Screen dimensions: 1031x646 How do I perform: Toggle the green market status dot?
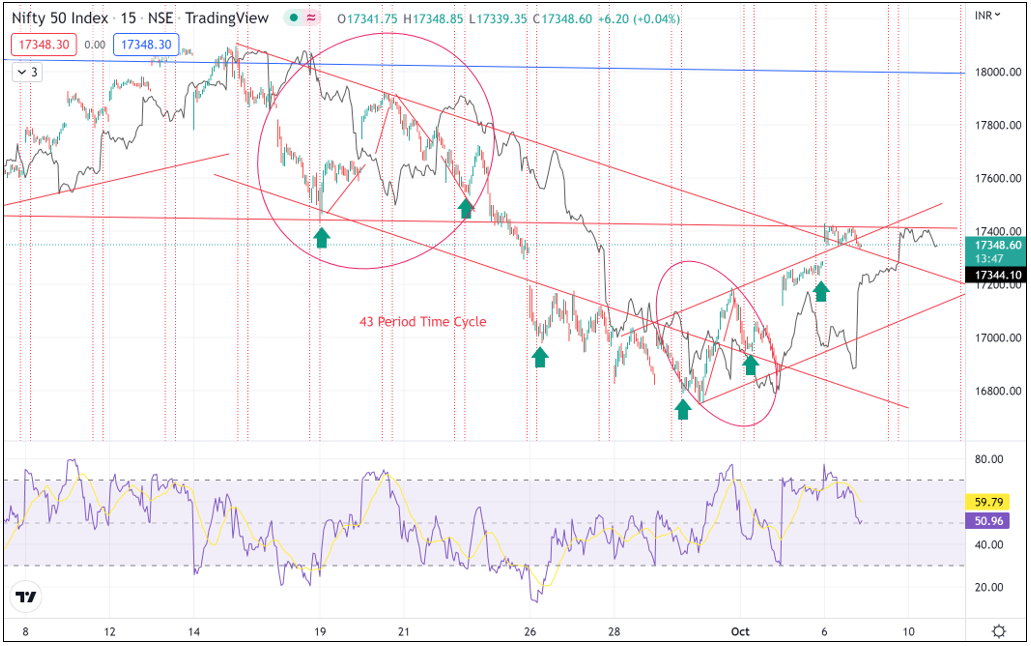(294, 18)
